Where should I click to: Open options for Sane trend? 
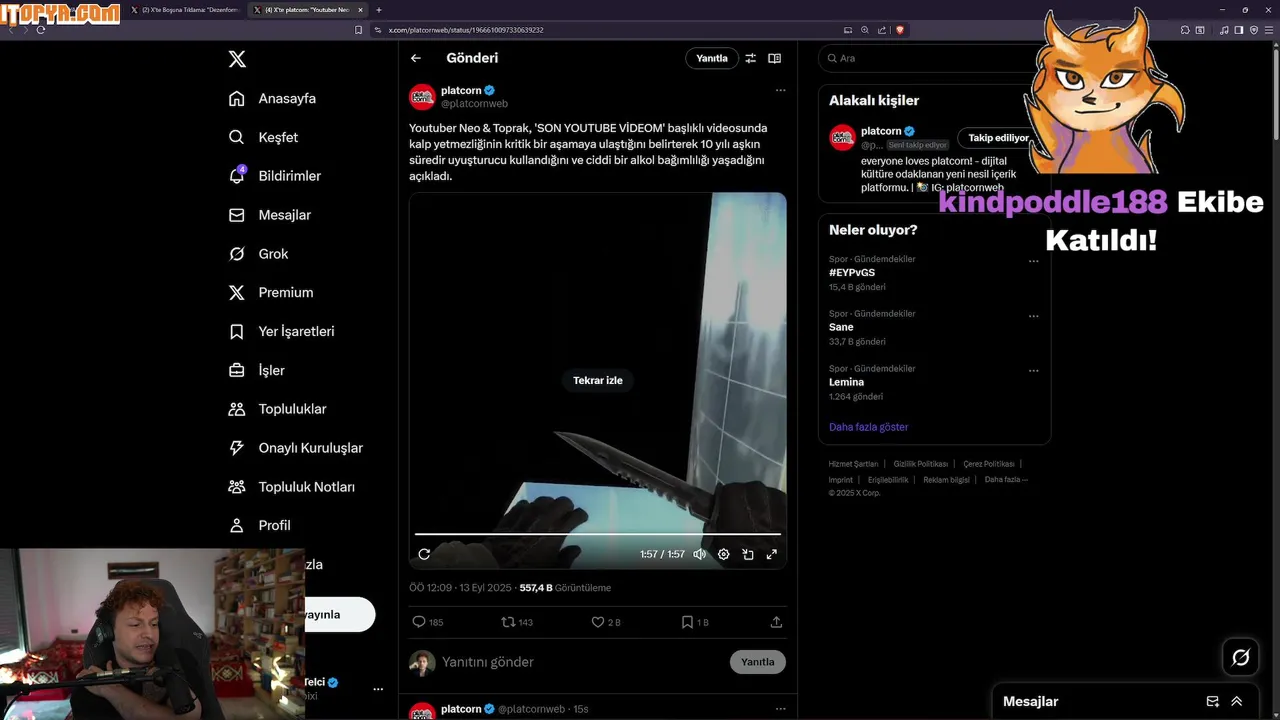point(1033,316)
